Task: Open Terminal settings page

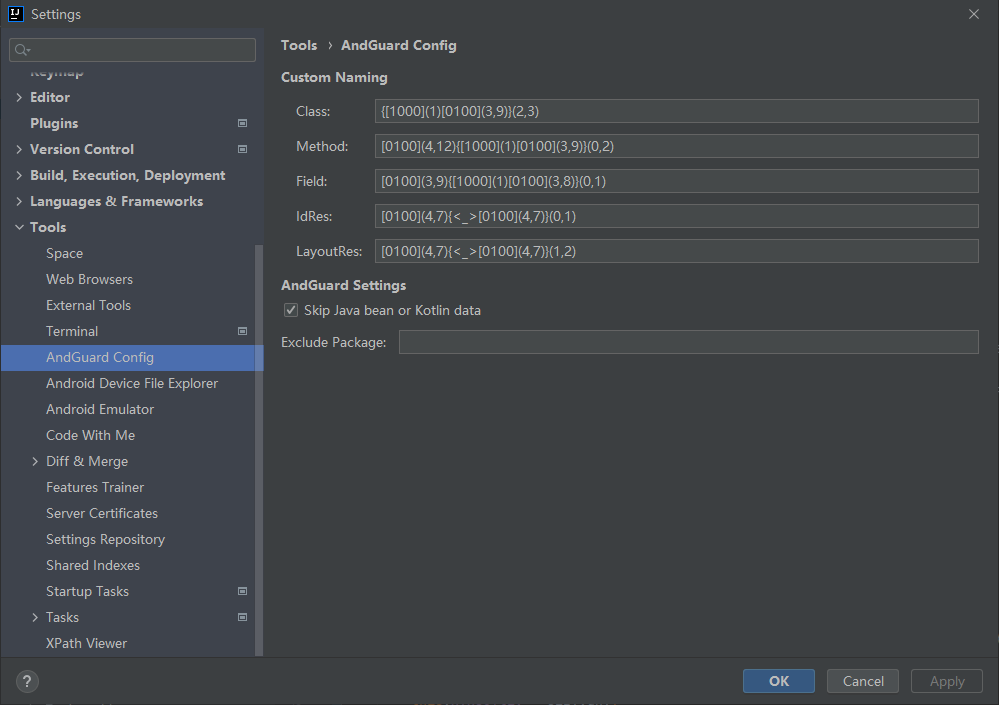Action: [72, 331]
